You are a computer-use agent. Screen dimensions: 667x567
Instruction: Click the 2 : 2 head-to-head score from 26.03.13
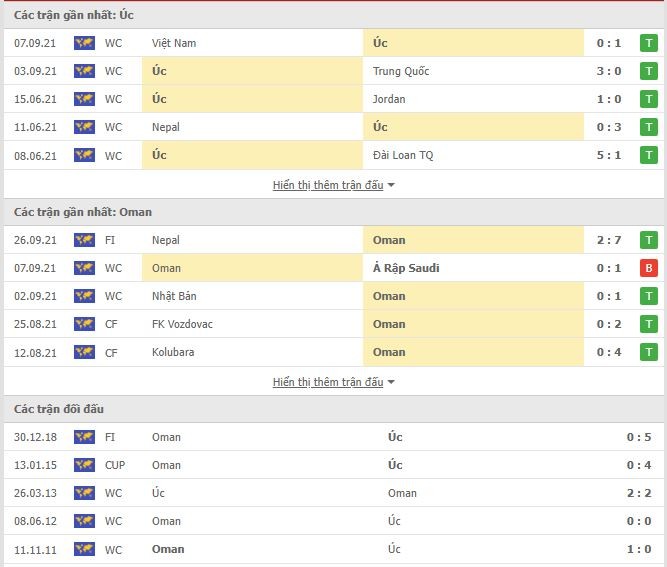click(x=639, y=493)
